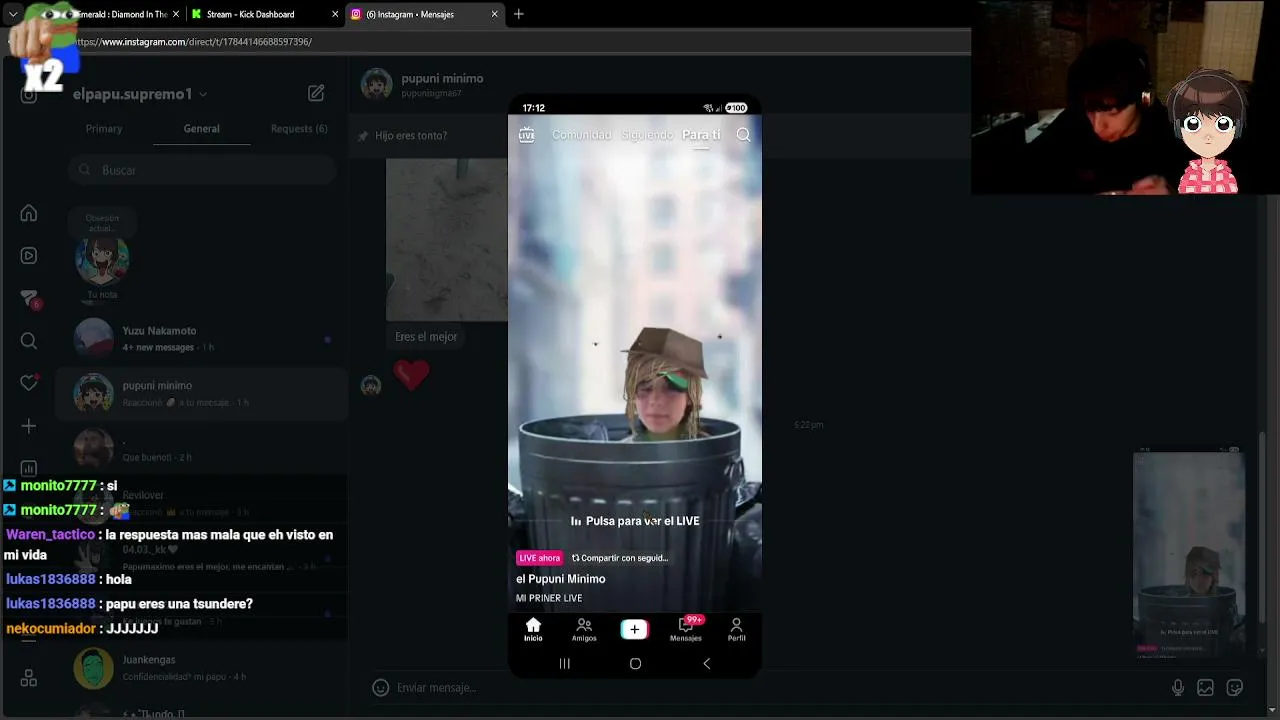Viewport: 1280px width, 720px height.
Task: Tap 'Compartir con seguid...' on the phone
Action: [619, 558]
